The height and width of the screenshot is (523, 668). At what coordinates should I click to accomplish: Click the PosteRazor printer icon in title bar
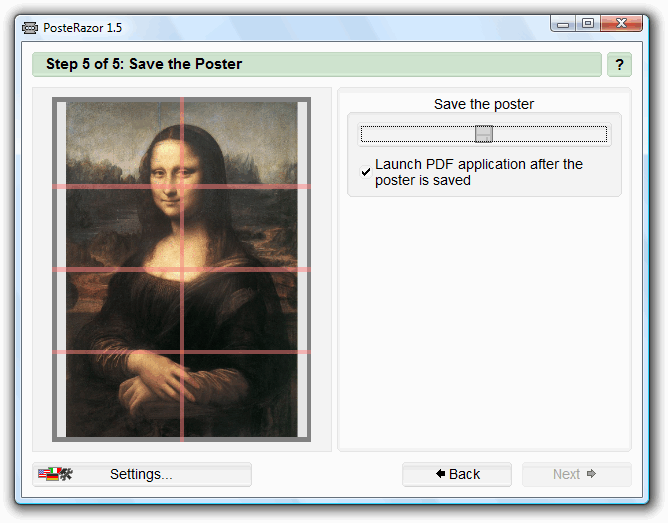coord(30,27)
